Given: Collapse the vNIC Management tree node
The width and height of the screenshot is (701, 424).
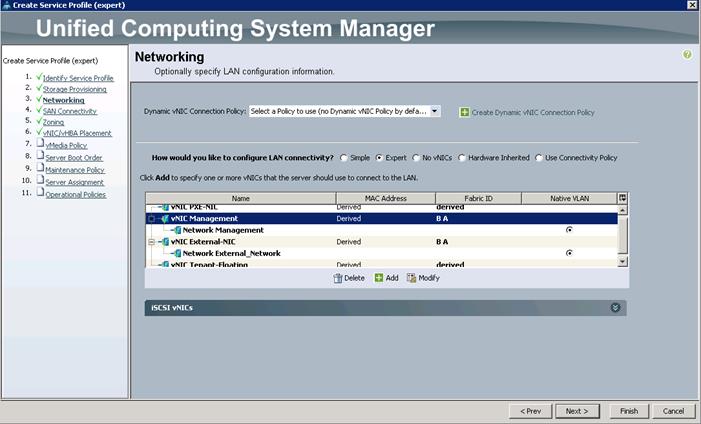Looking at the screenshot, I should pos(152,219).
